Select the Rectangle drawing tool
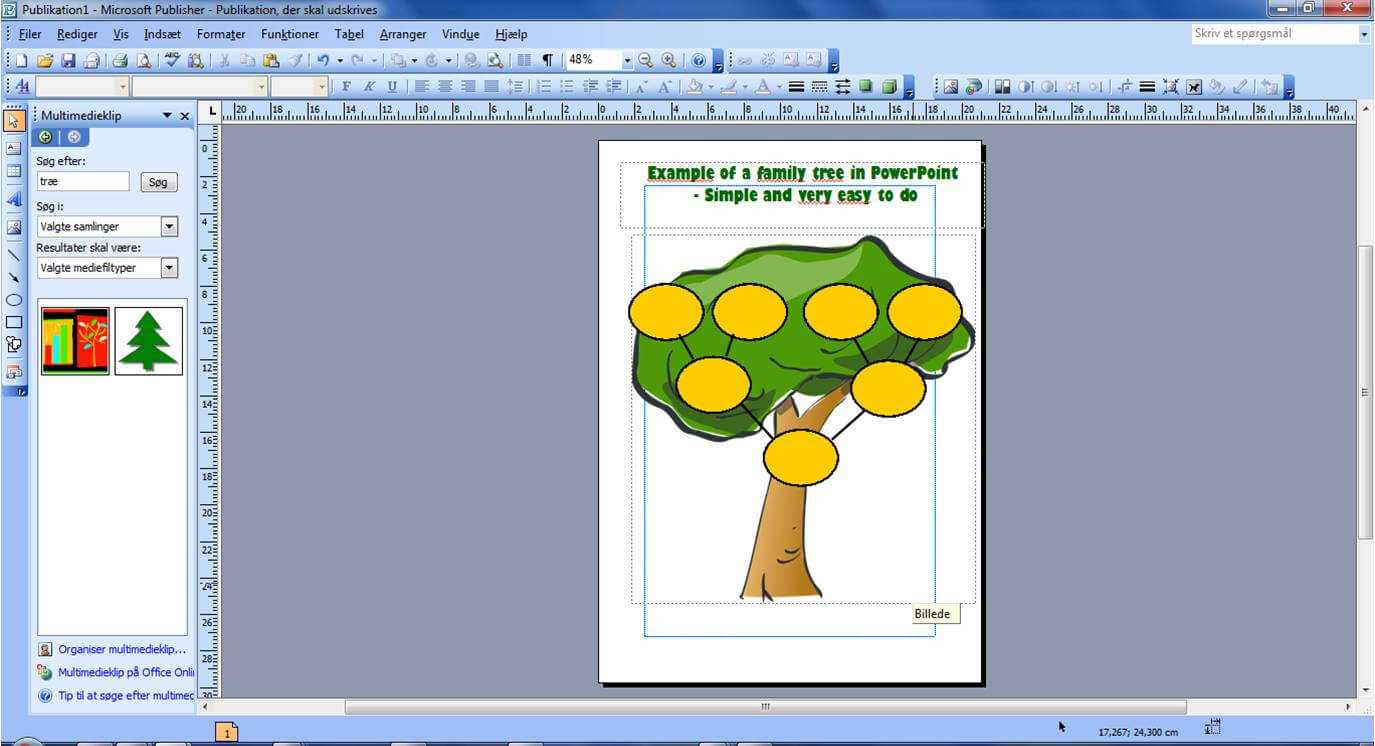Image resolution: width=1375 pixels, height=746 pixels. (x=14, y=322)
